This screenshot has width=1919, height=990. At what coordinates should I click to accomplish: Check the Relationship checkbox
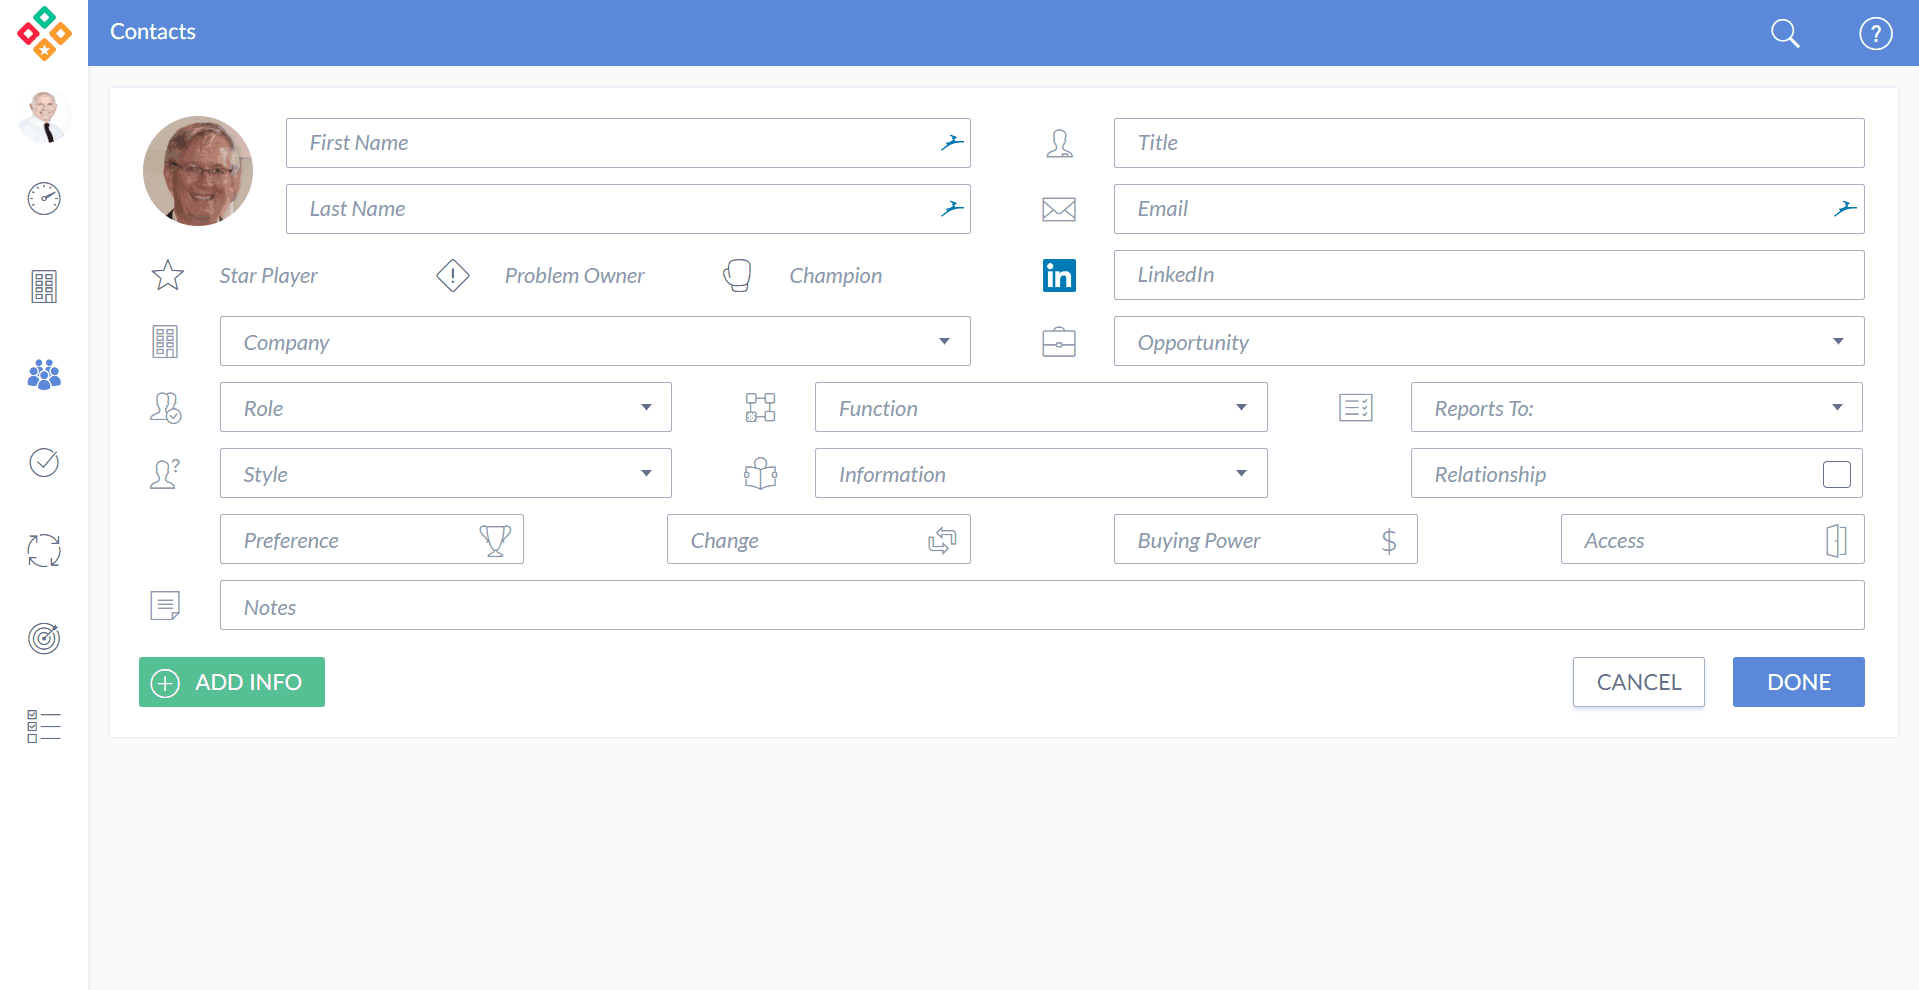[x=1836, y=474]
